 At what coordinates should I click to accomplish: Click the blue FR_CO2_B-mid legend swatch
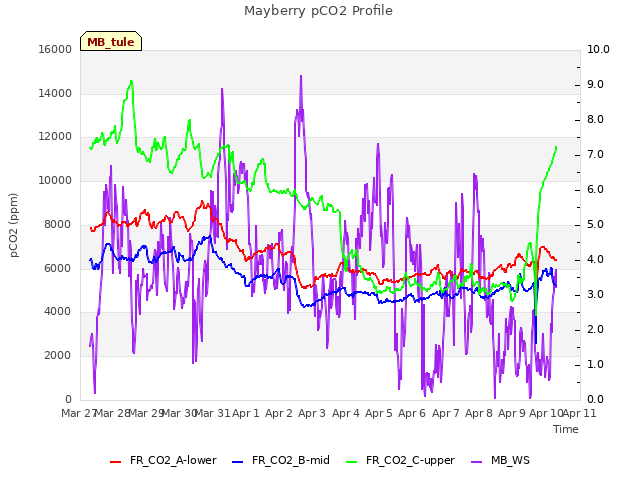(238, 462)
